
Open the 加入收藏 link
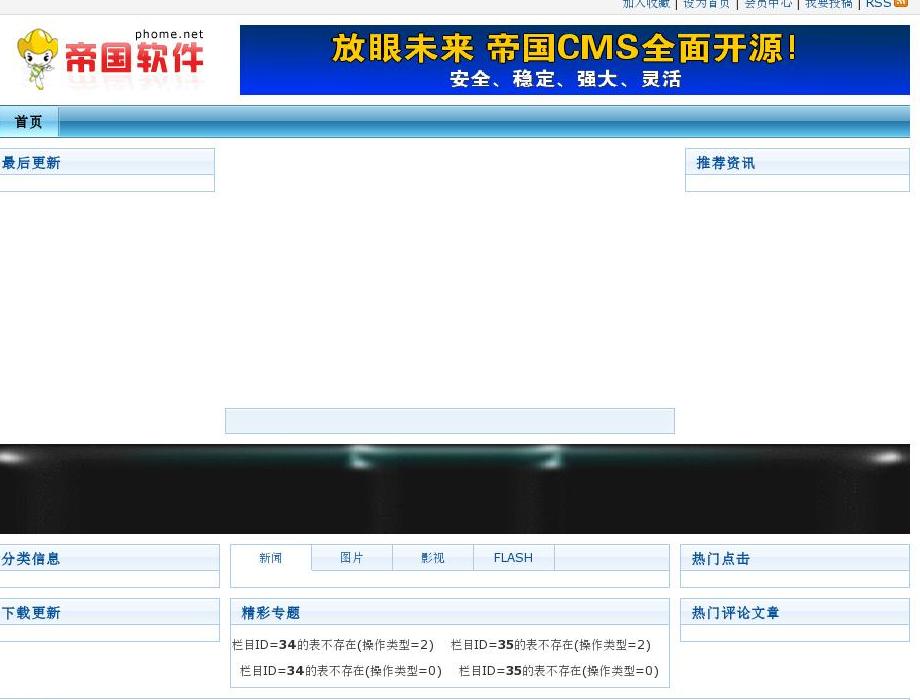(646, 3)
